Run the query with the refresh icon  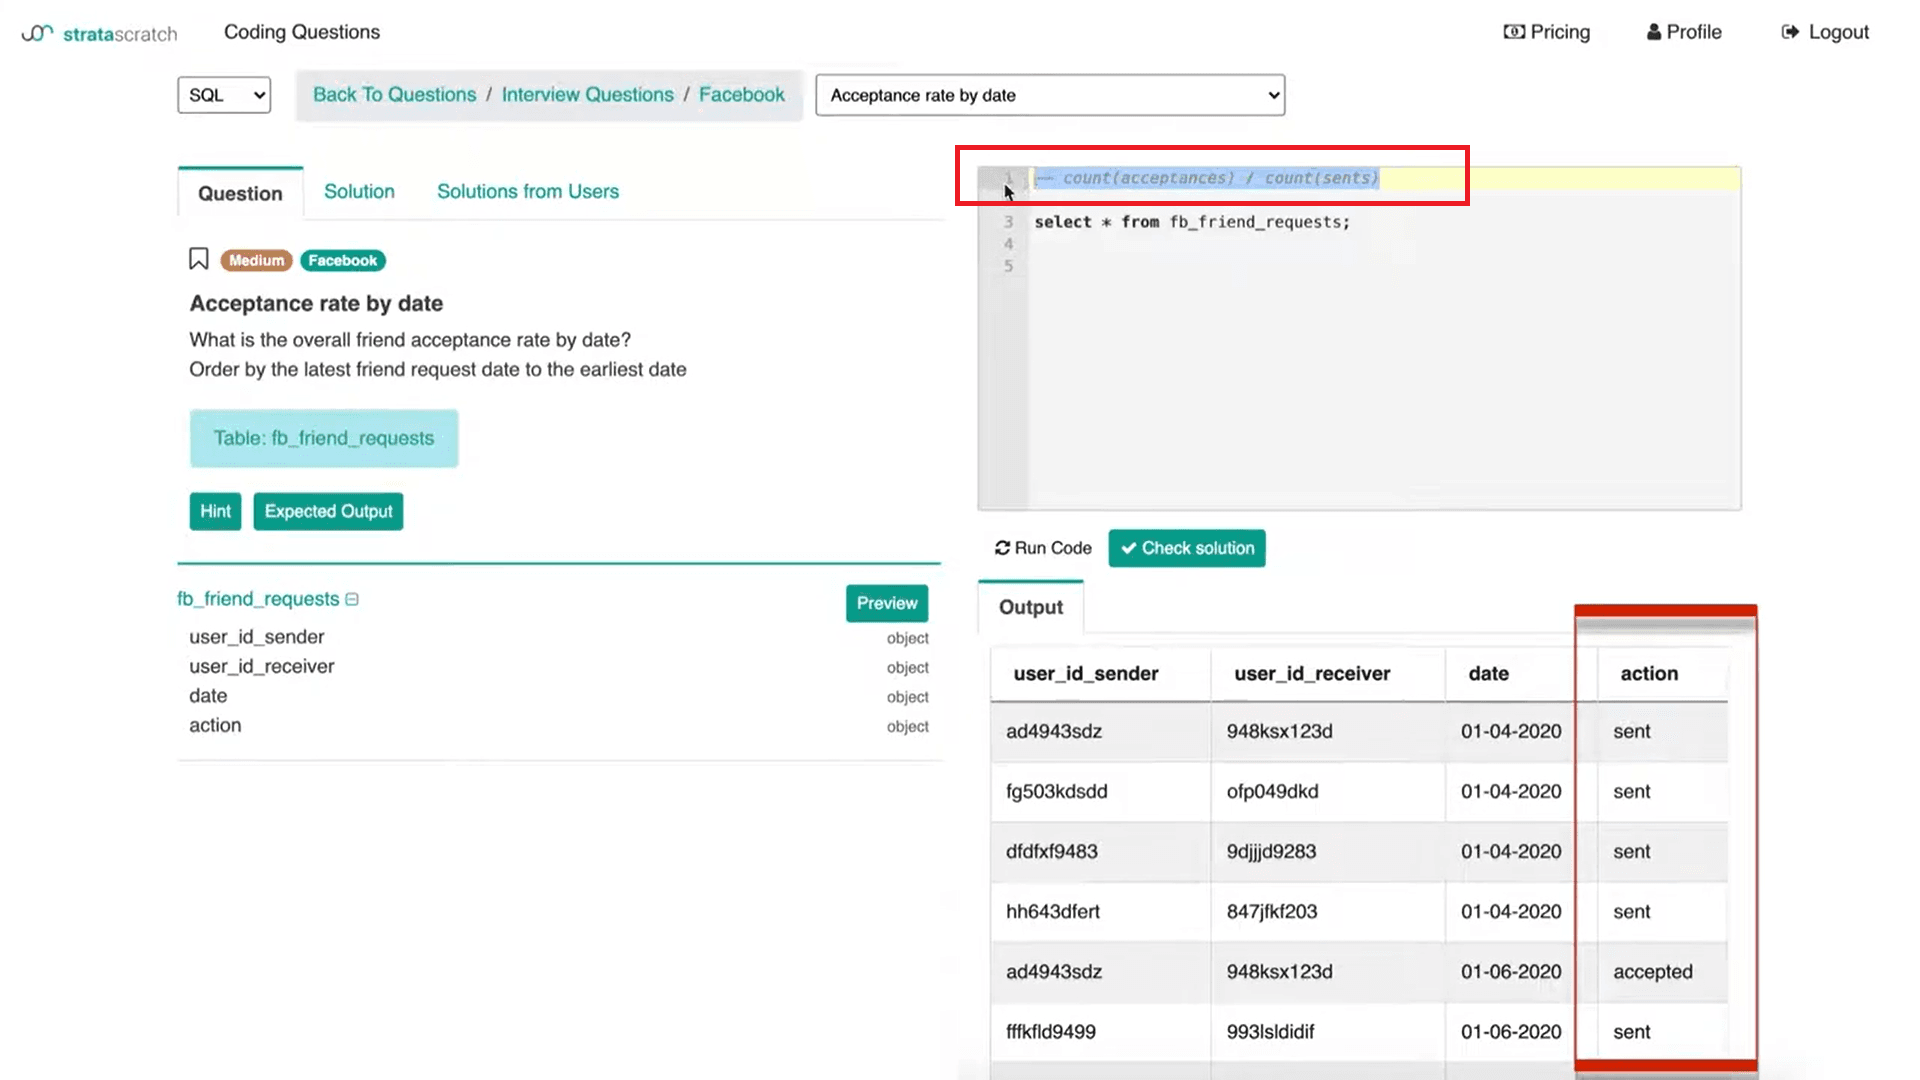[x=1003, y=548]
